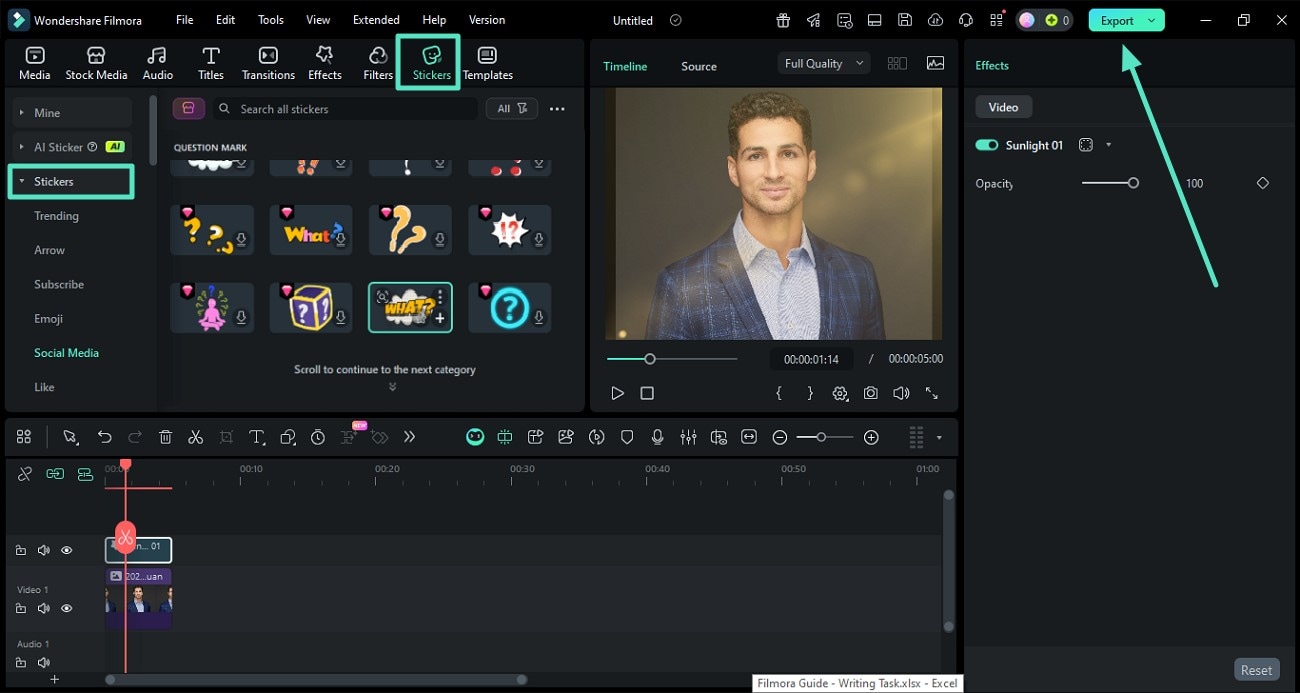
Task: Toggle visibility of the Video 1 track
Action: click(x=66, y=608)
